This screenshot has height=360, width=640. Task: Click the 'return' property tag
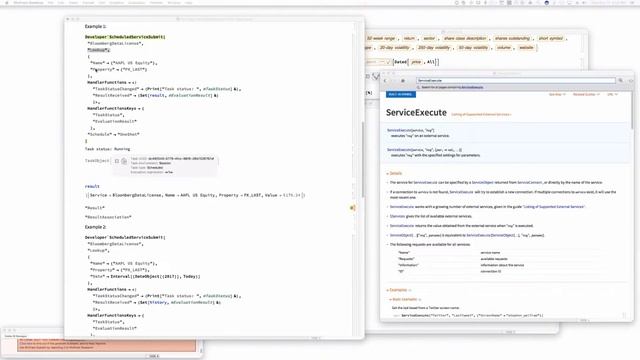[x=409, y=38]
